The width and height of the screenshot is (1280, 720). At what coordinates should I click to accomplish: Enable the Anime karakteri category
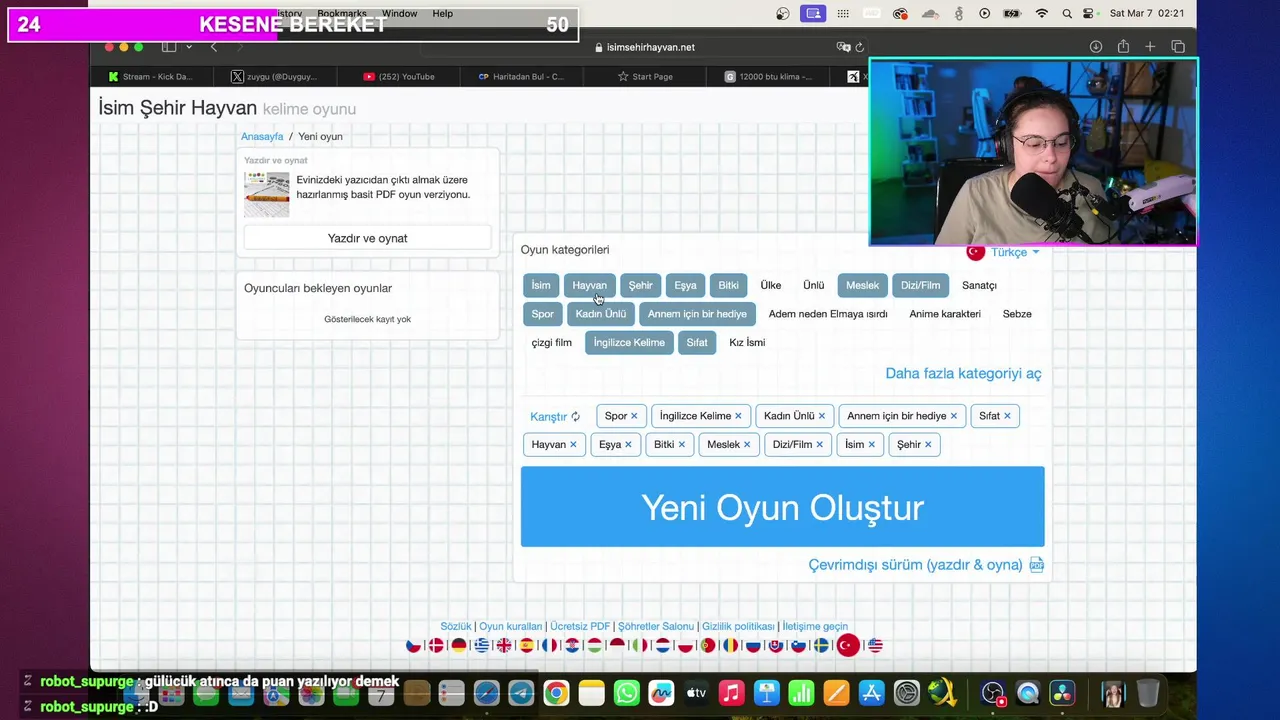point(945,314)
